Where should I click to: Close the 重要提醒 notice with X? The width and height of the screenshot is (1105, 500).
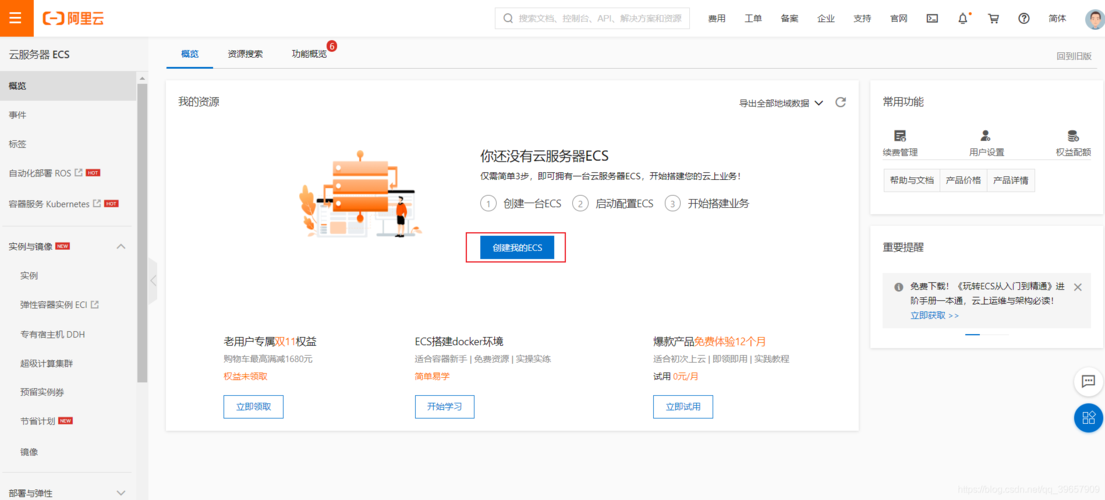1078,287
